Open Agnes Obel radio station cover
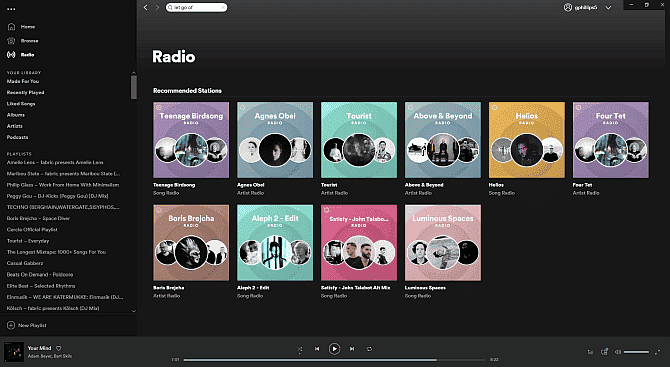Screen dimensions: 670x367 pyautogui.click(x=275, y=140)
